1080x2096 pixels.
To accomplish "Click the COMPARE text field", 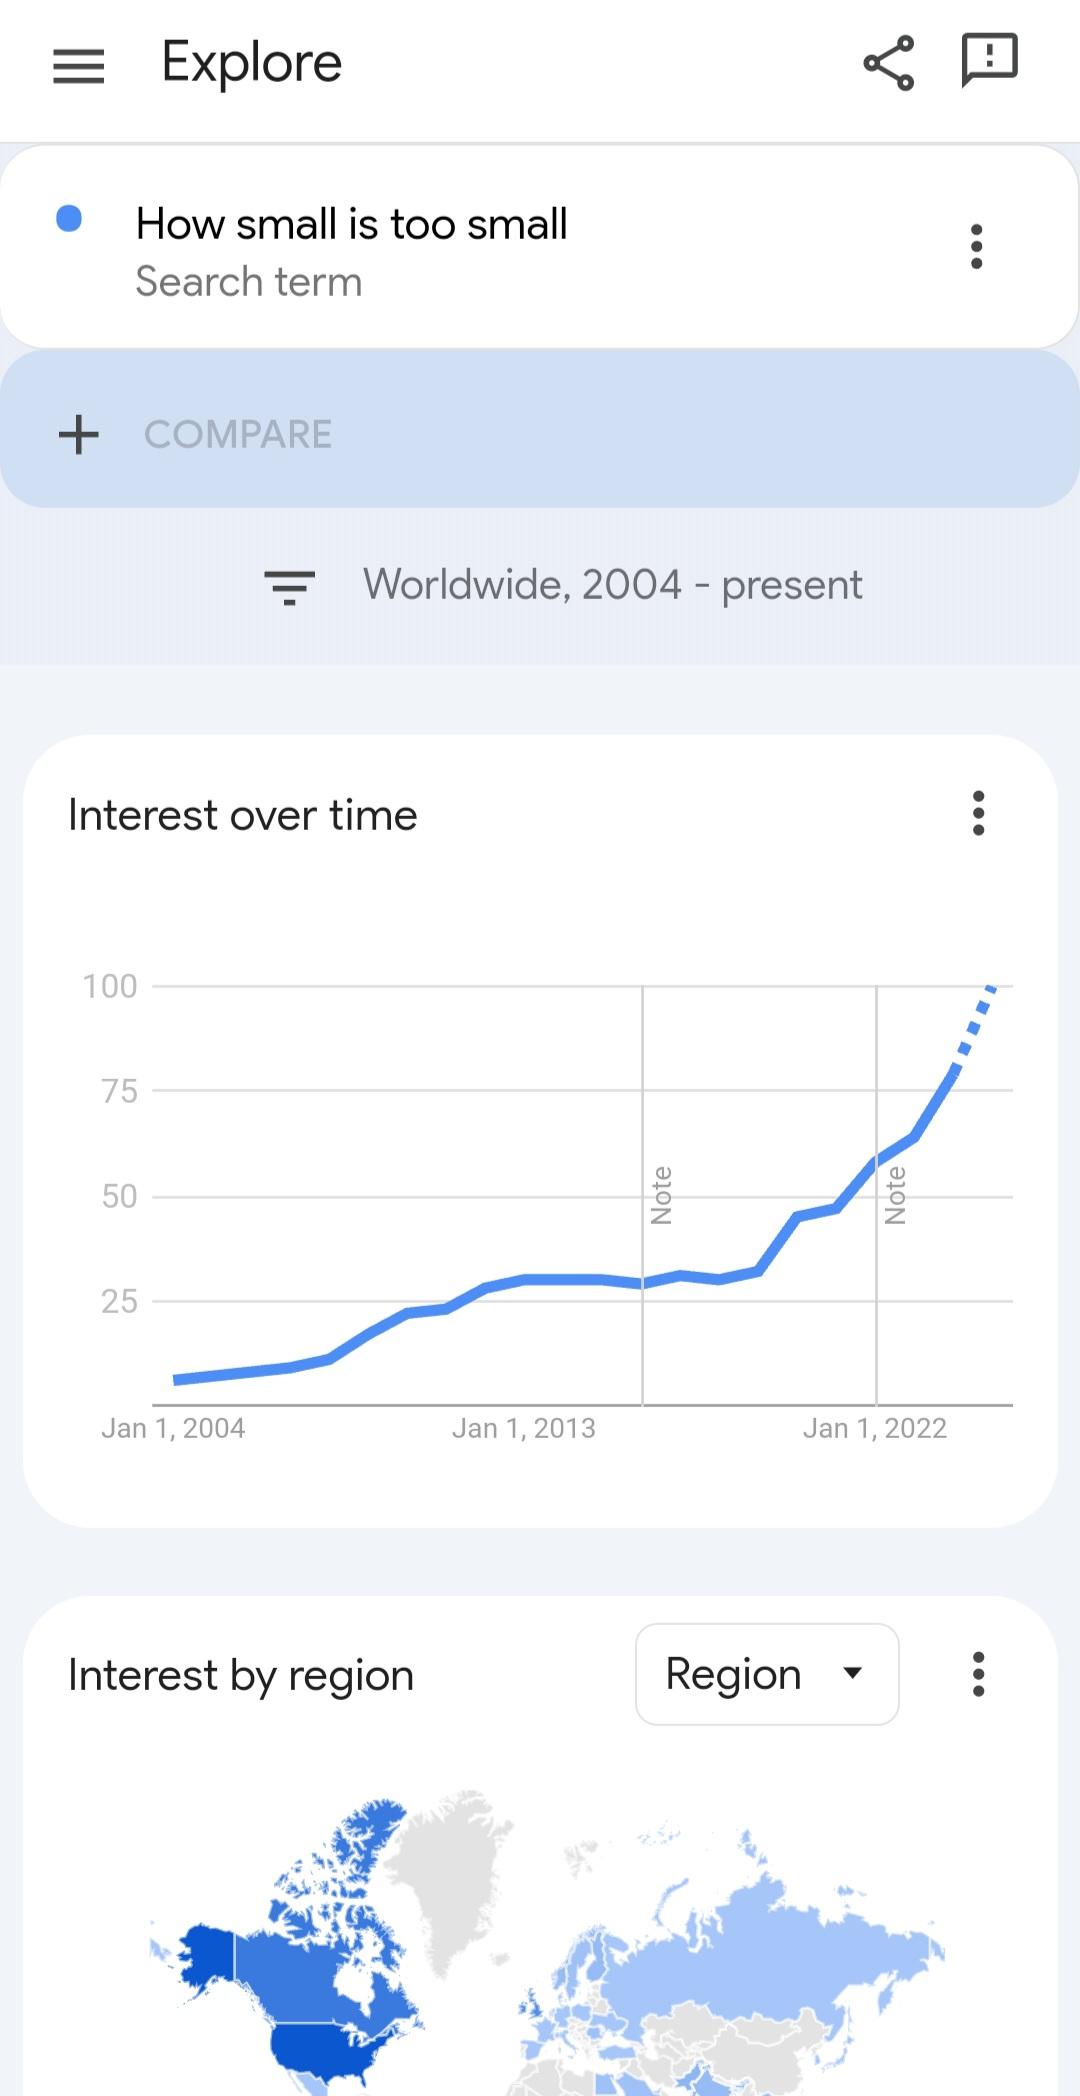I will coord(238,435).
